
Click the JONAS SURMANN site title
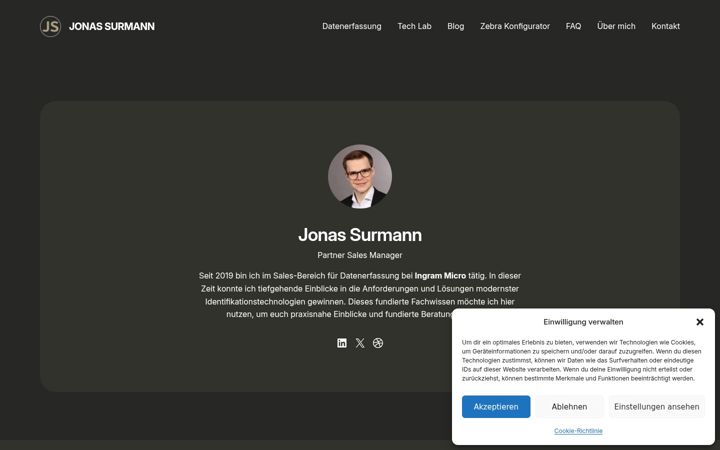click(x=112, y=26)
